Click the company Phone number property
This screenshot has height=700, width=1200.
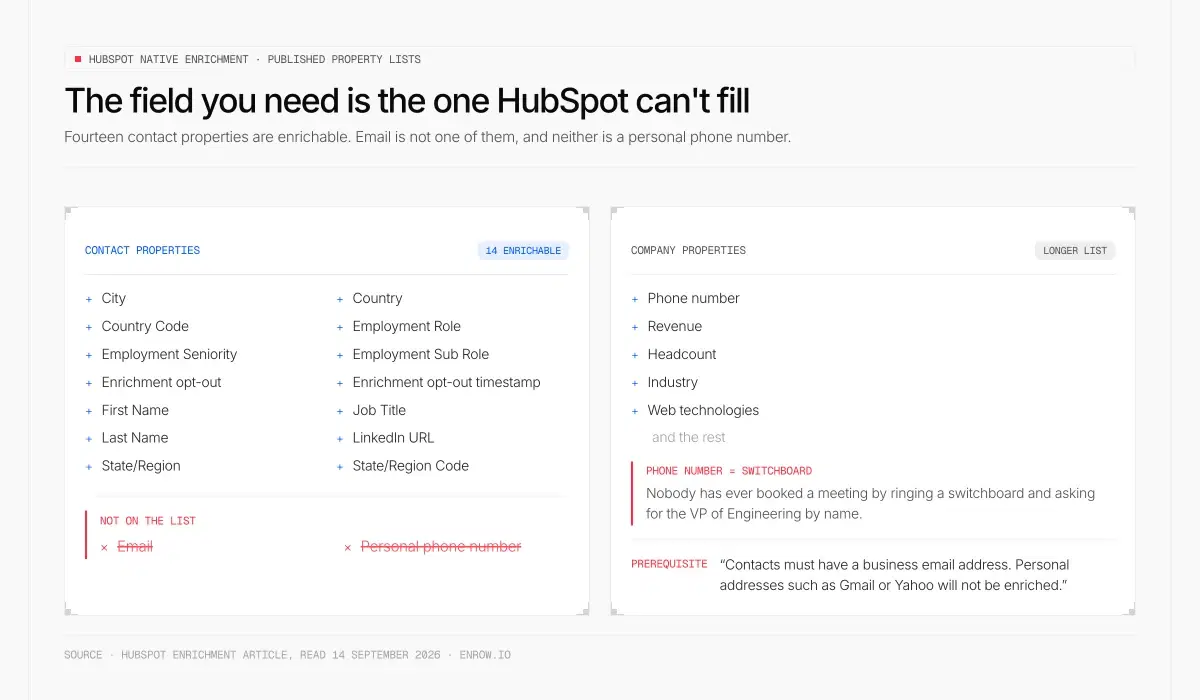pos(693,298)
